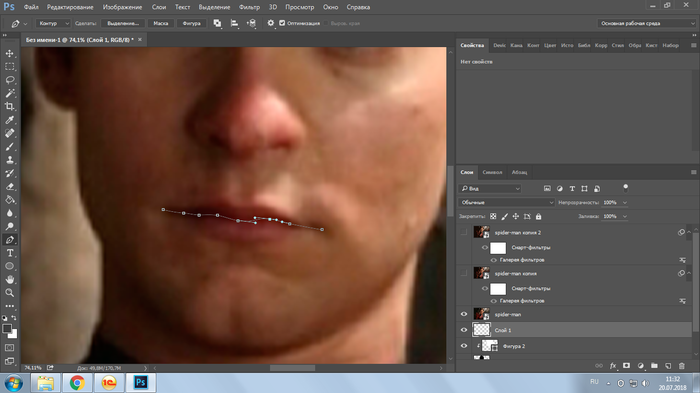
Task: Collapse smart filters of spider-man копия 2
Action: point(689,232)
